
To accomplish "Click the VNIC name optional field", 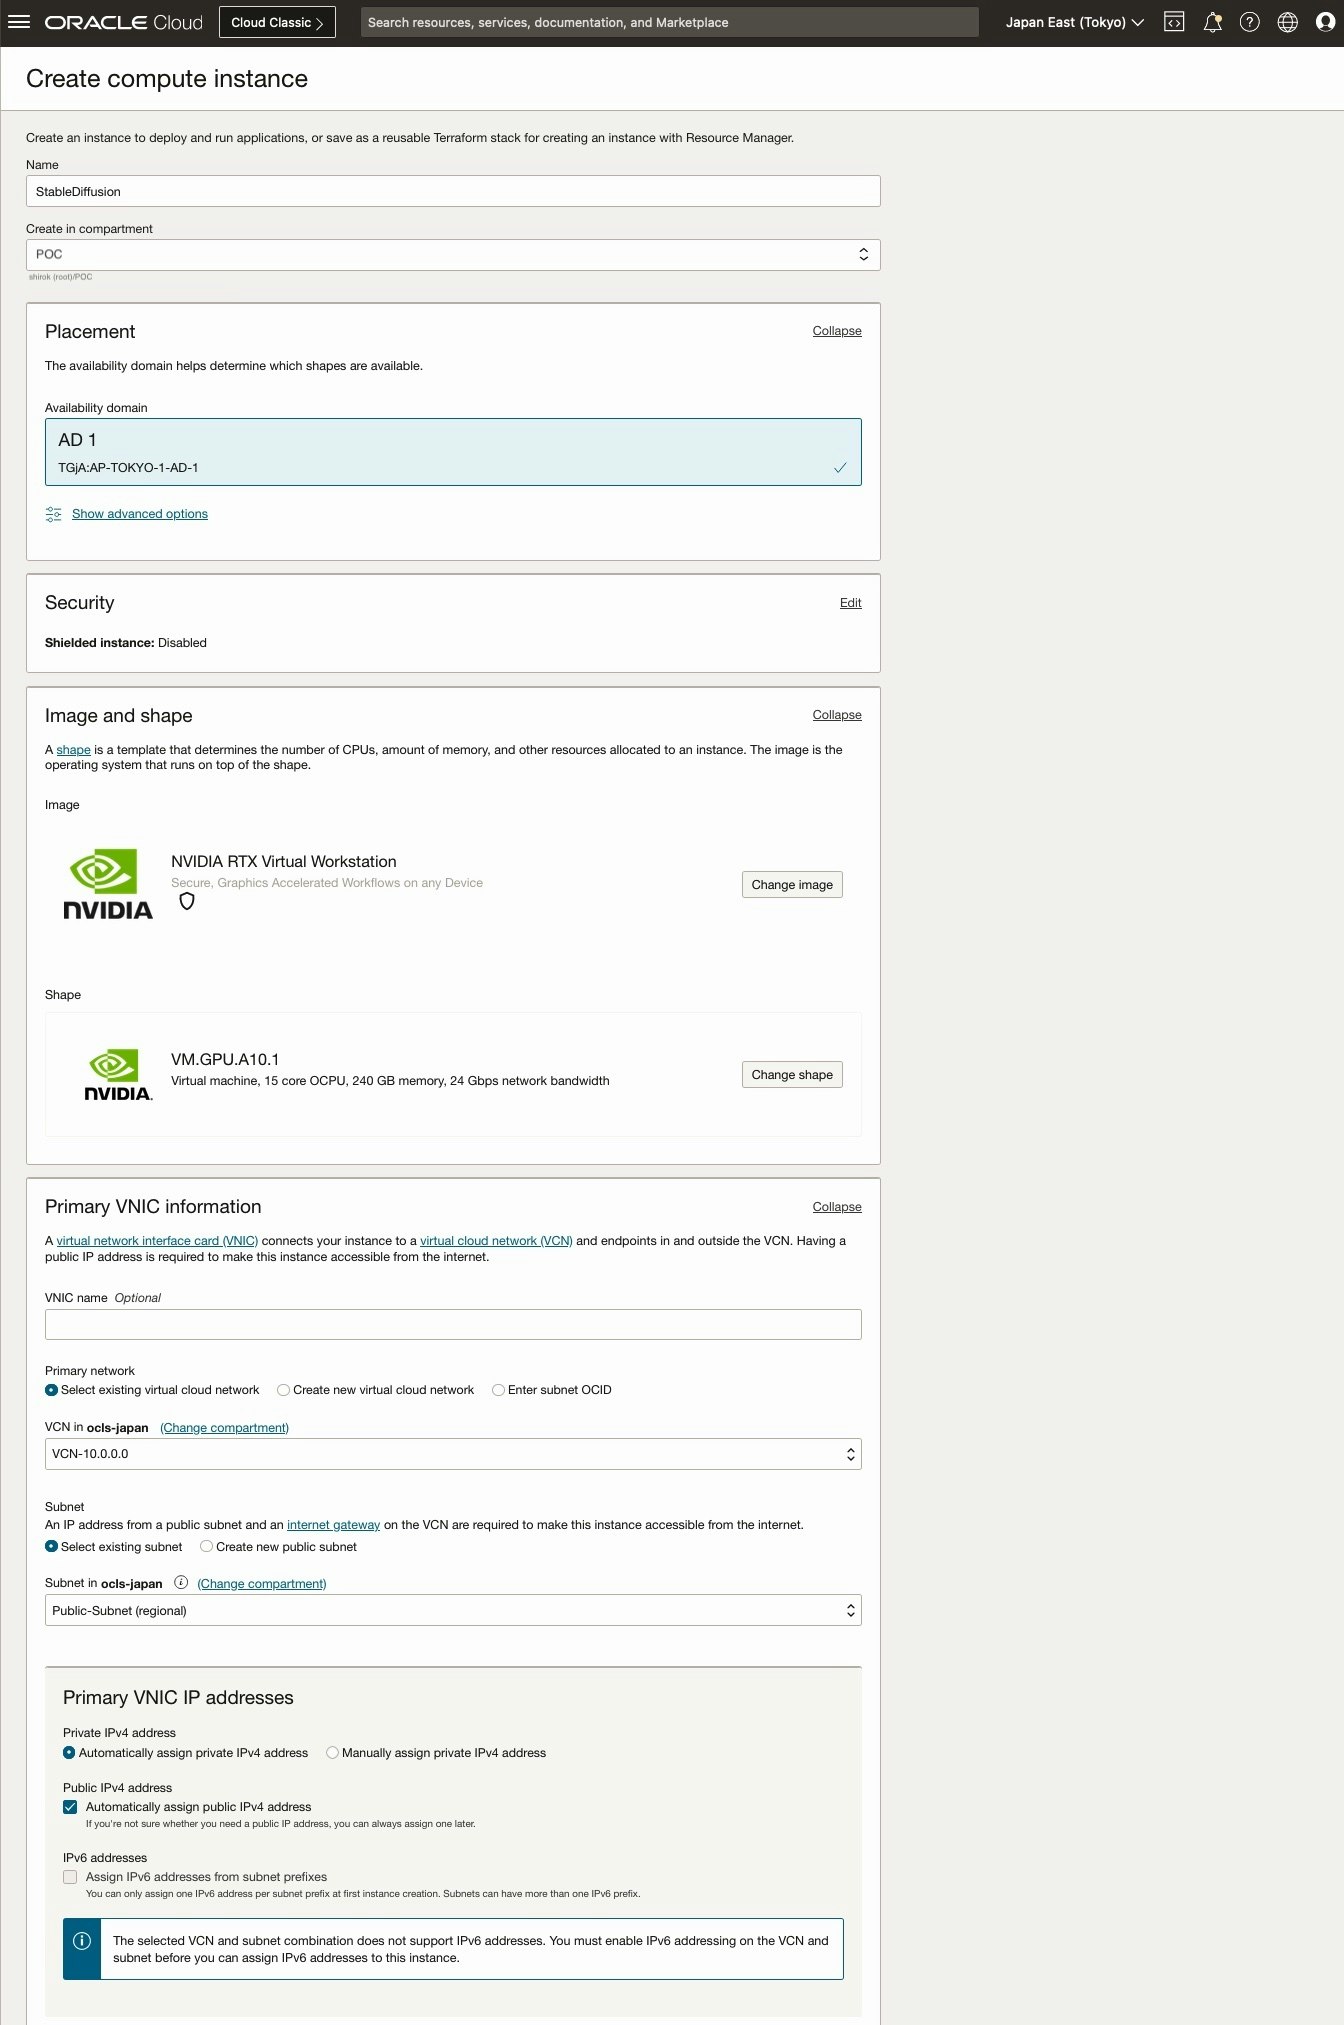I will [453, 1324].
